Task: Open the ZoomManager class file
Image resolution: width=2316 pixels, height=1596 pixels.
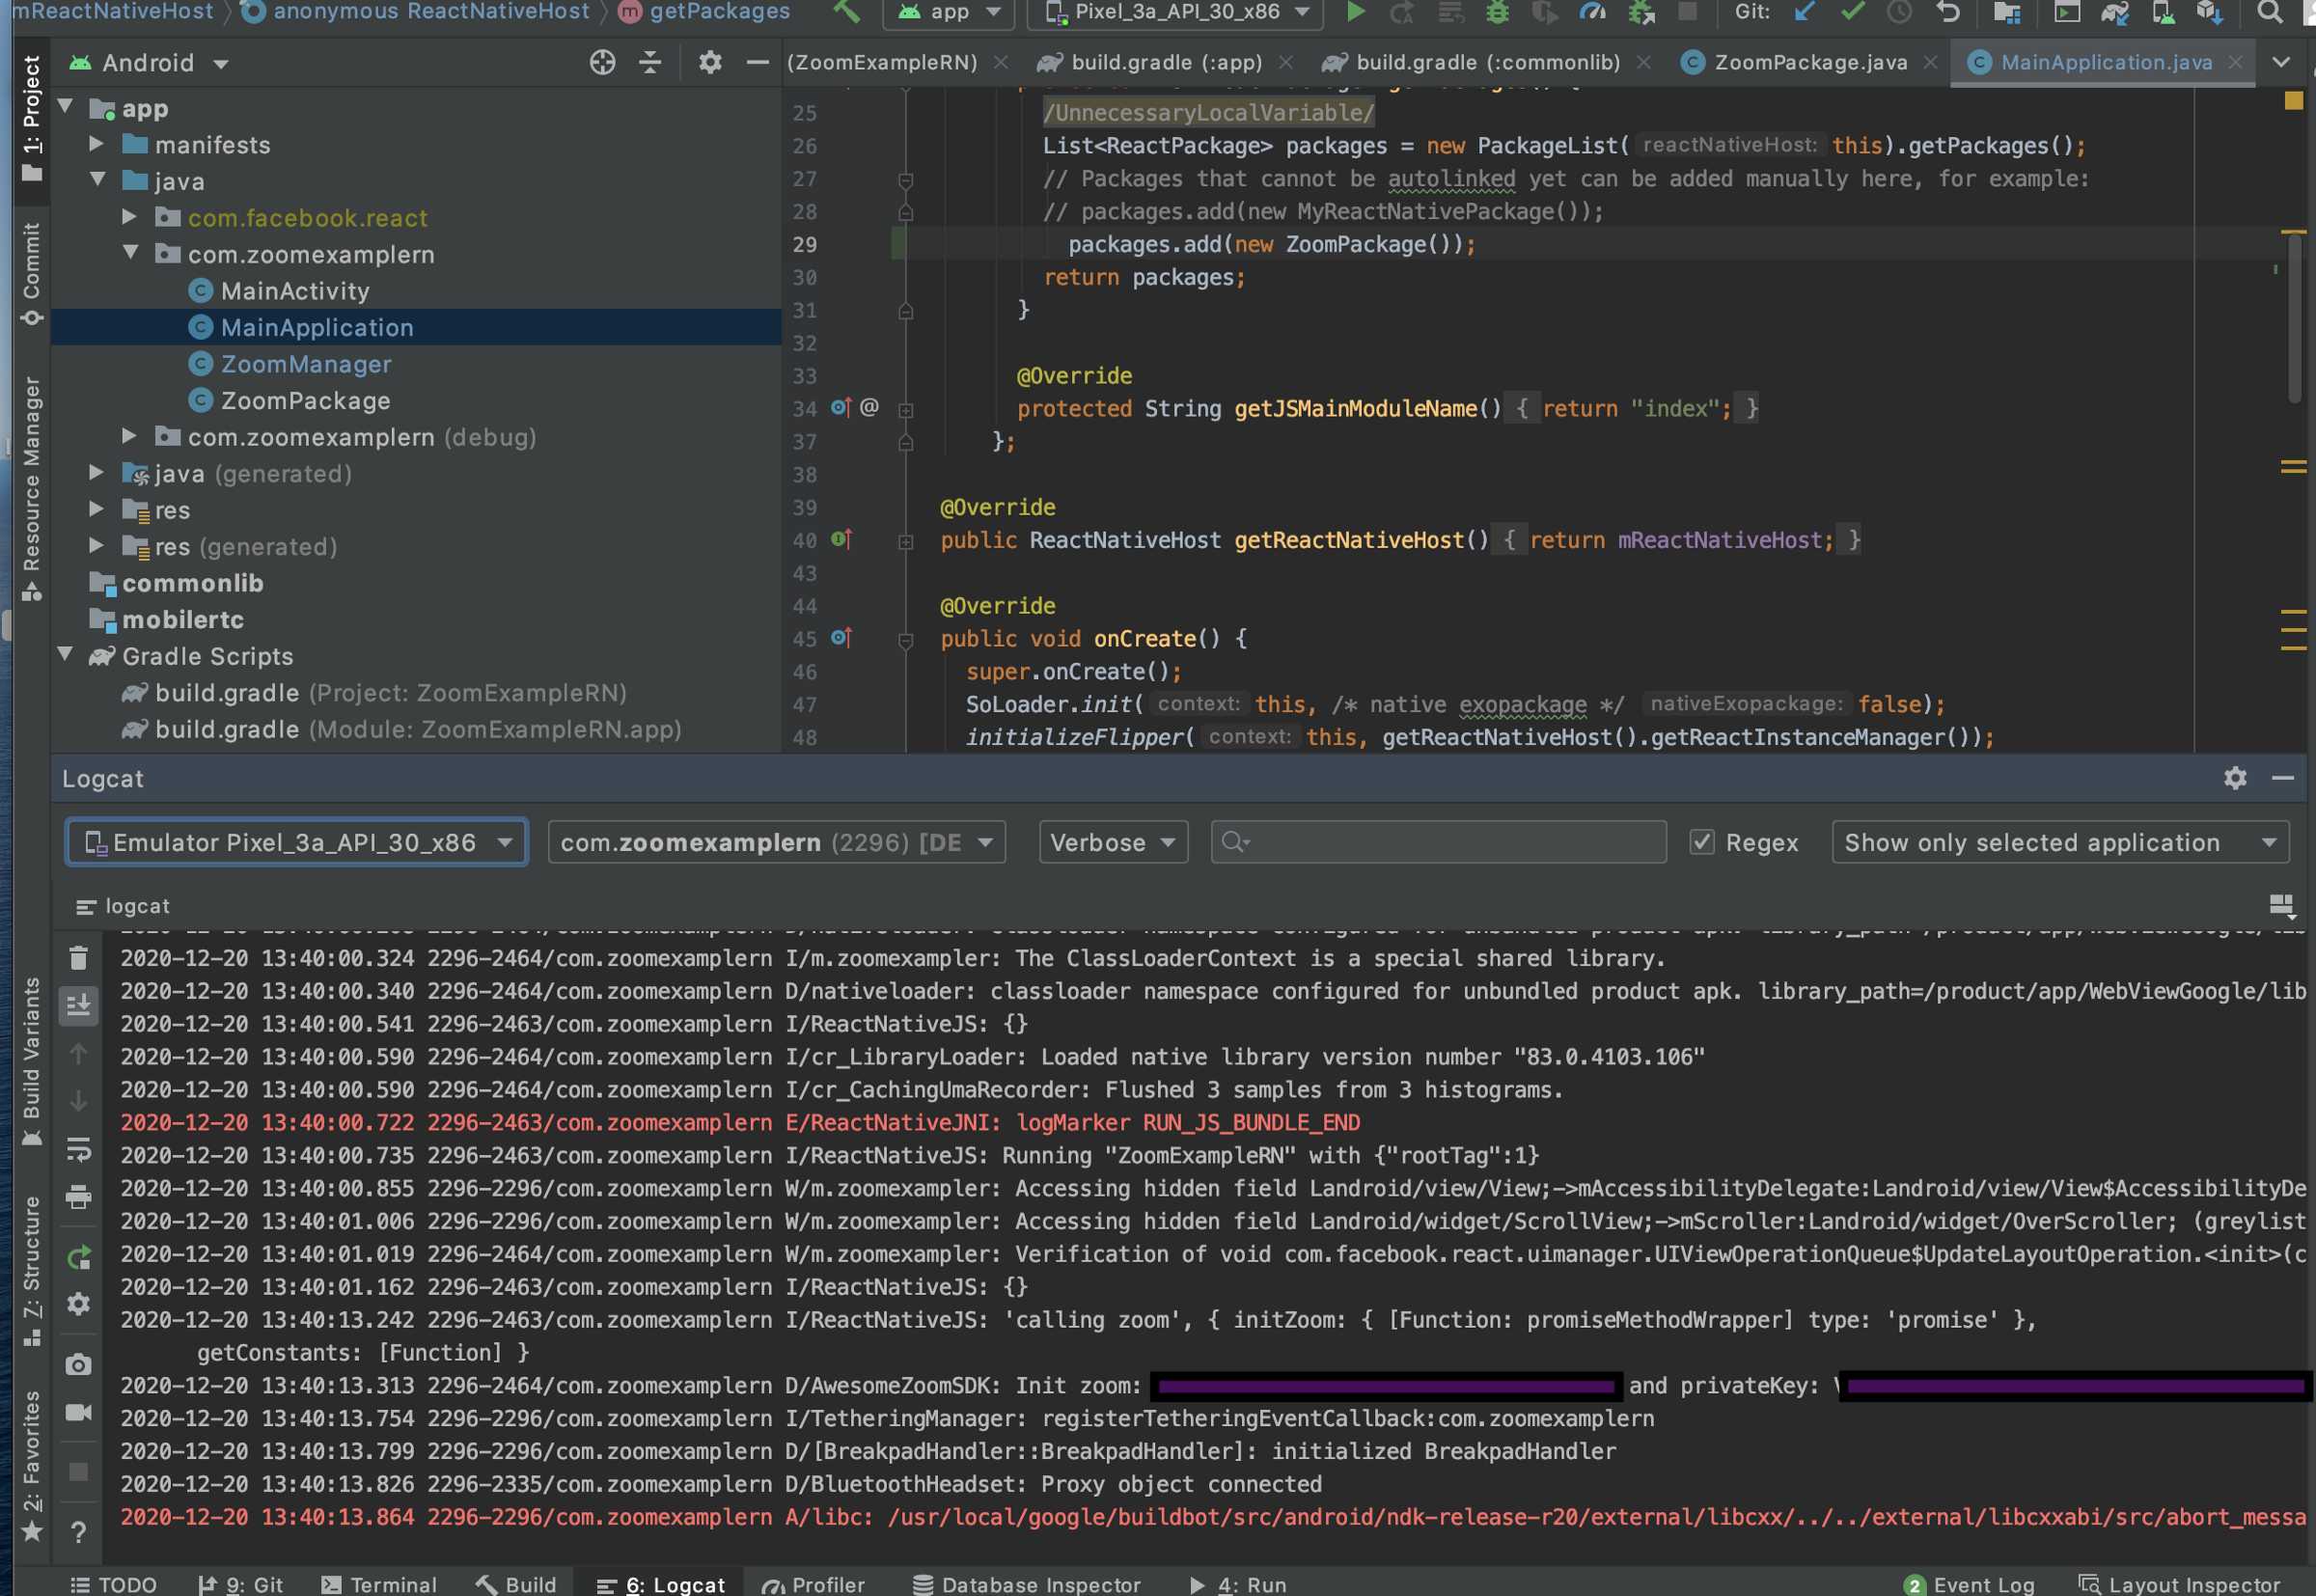Action: coord(305,364)
